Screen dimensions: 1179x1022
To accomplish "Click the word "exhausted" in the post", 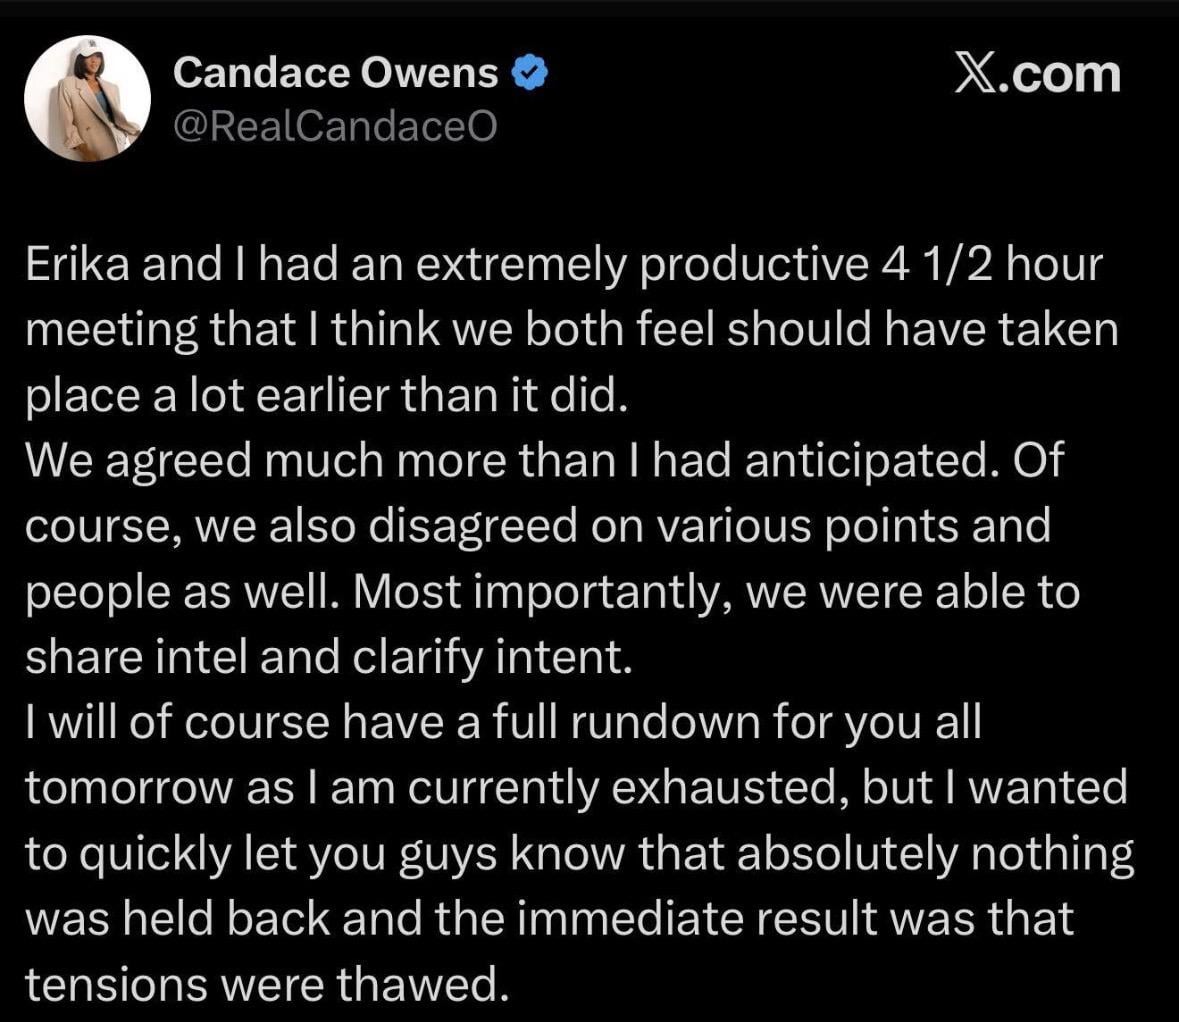I will (723, 789).
